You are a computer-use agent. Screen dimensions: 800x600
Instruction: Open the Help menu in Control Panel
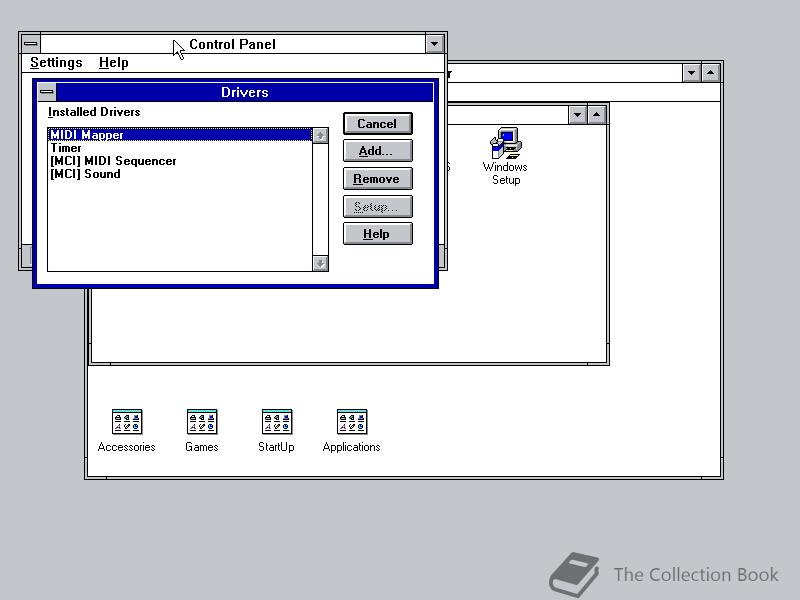pyautogui.click(x=113, y=62)
